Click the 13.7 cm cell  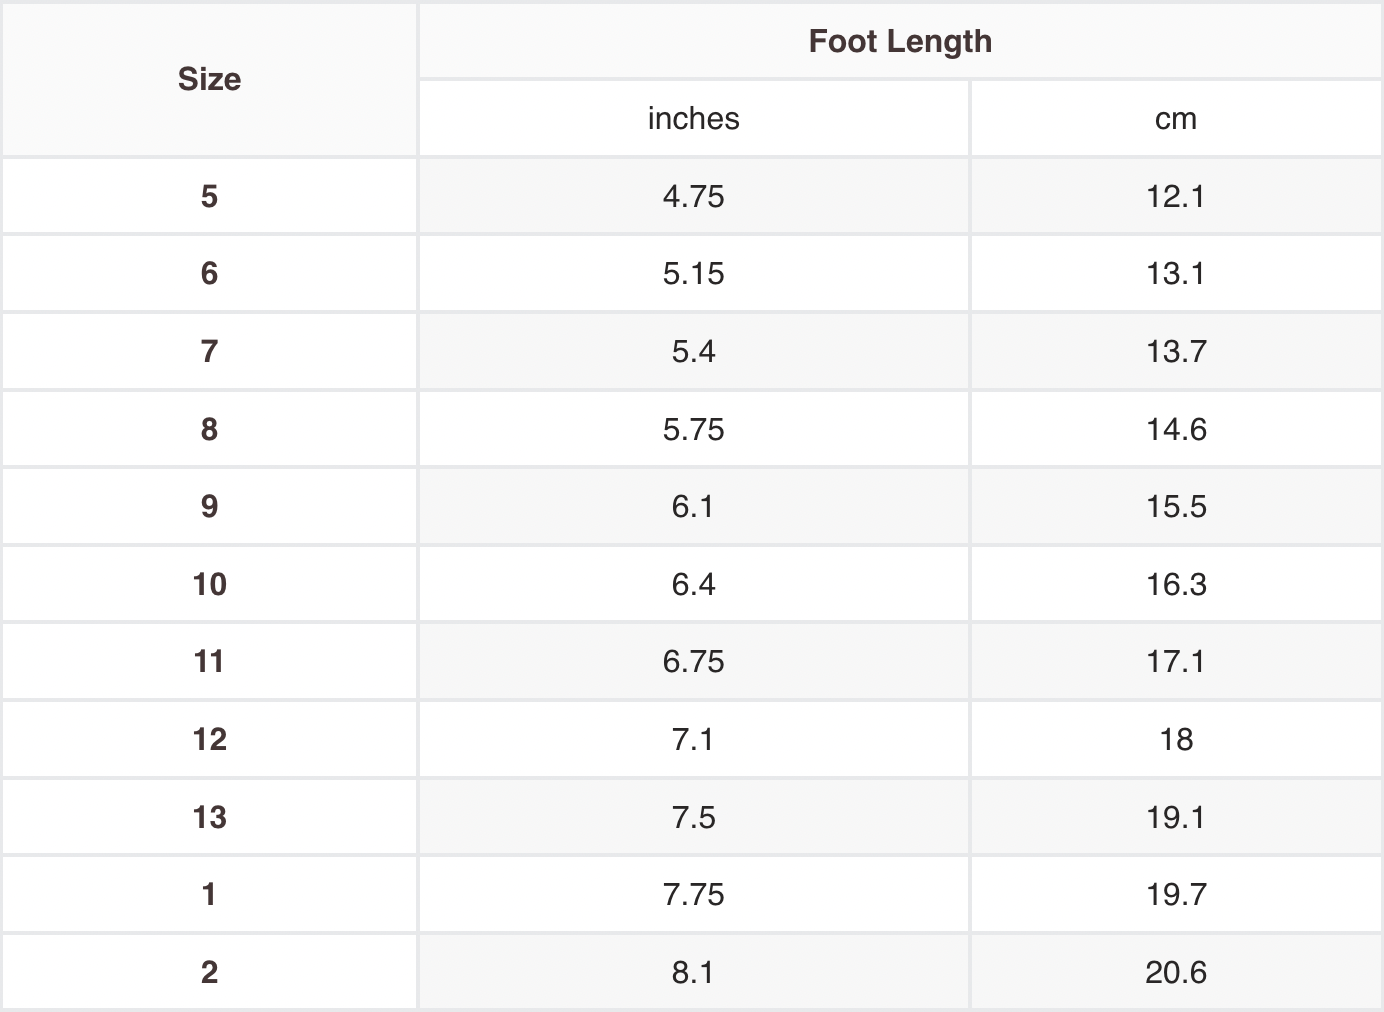click(x=1175, y=351)
